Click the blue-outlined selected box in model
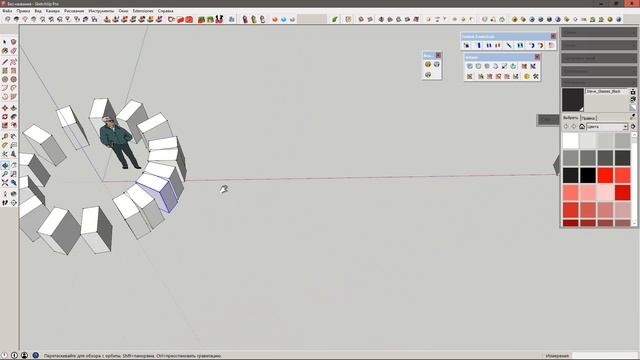This screenshot has height=360, width=640. tap(158, 193)
